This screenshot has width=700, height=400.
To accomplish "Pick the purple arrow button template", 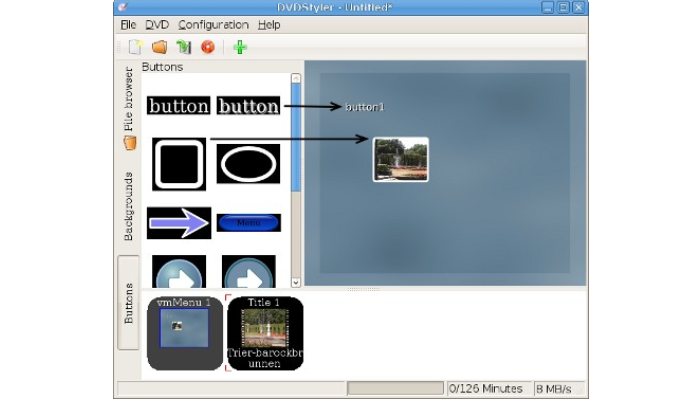I will tap(178, 223).
